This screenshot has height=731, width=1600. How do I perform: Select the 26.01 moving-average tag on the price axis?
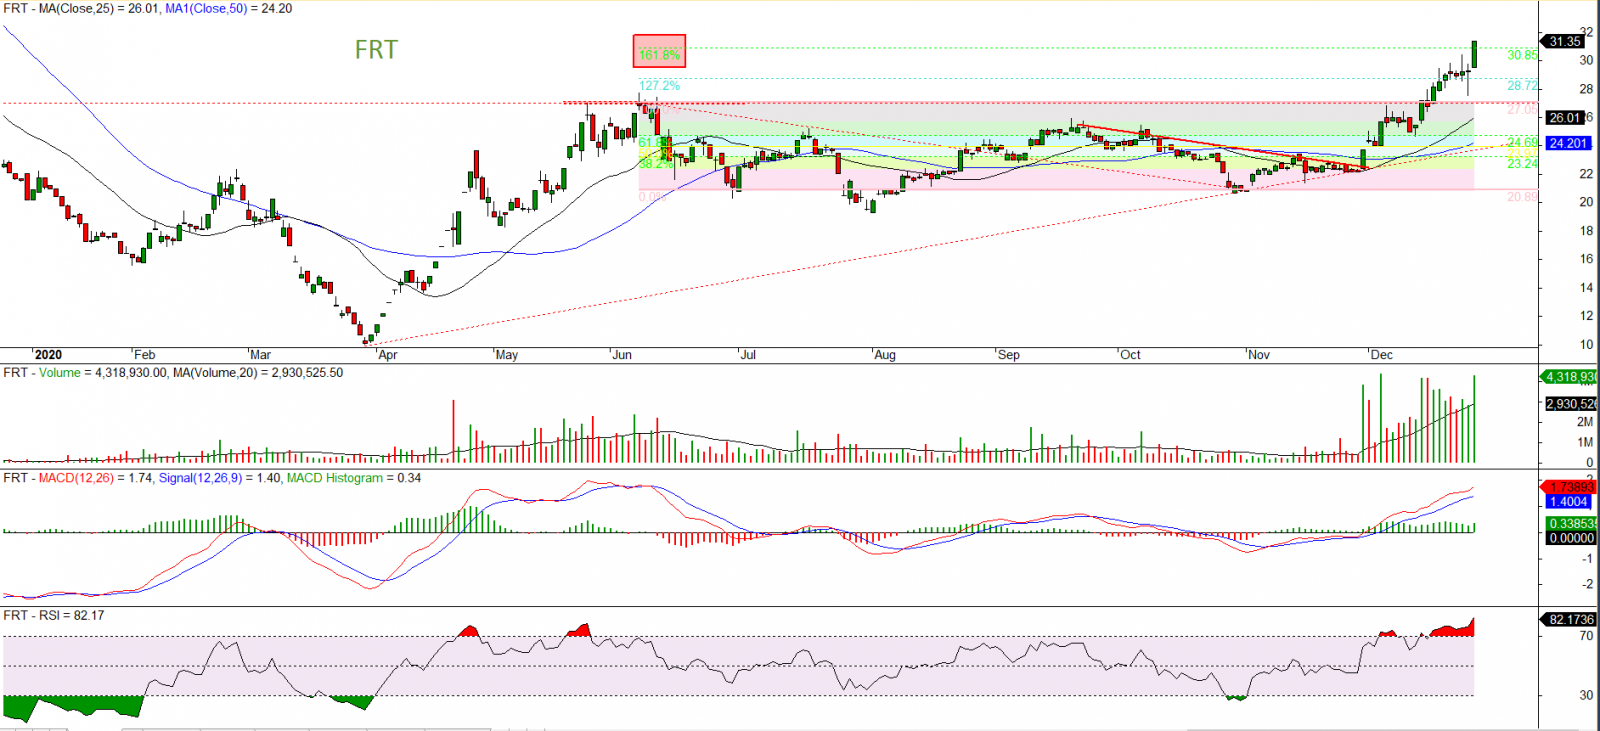tap(1565, 117)
